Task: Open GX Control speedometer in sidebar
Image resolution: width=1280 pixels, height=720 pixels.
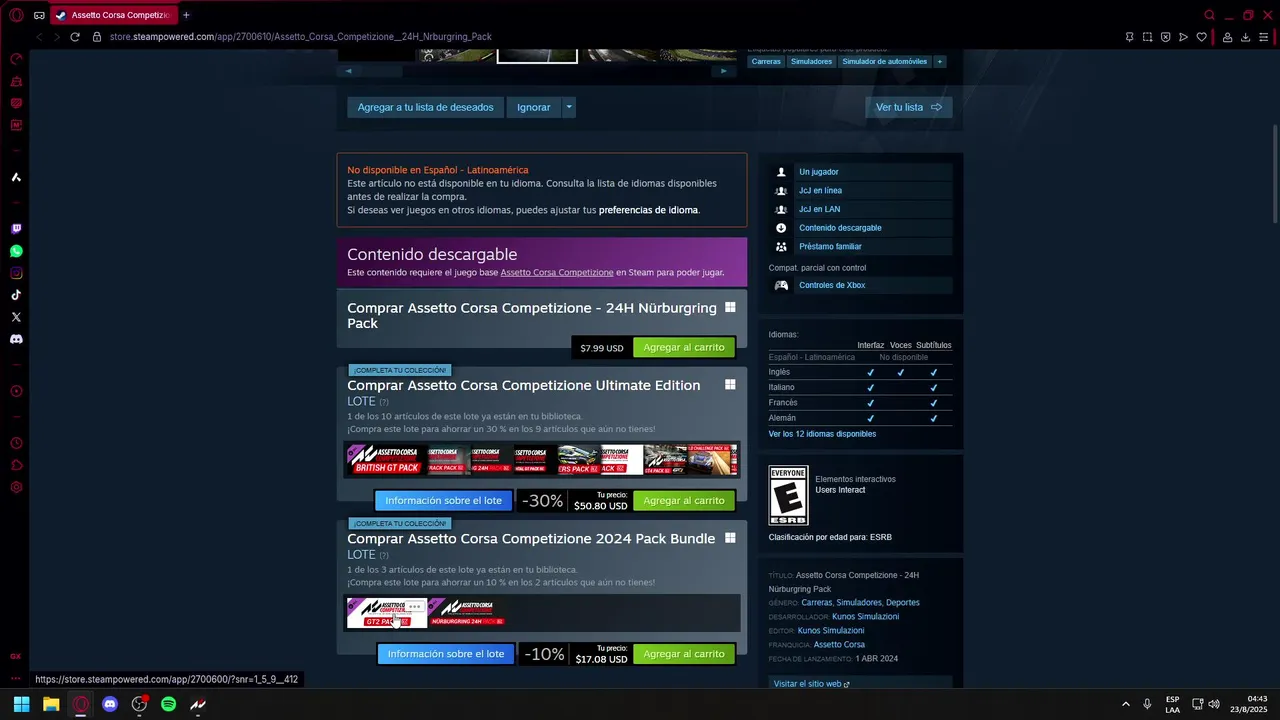Action: coord(16,59)
